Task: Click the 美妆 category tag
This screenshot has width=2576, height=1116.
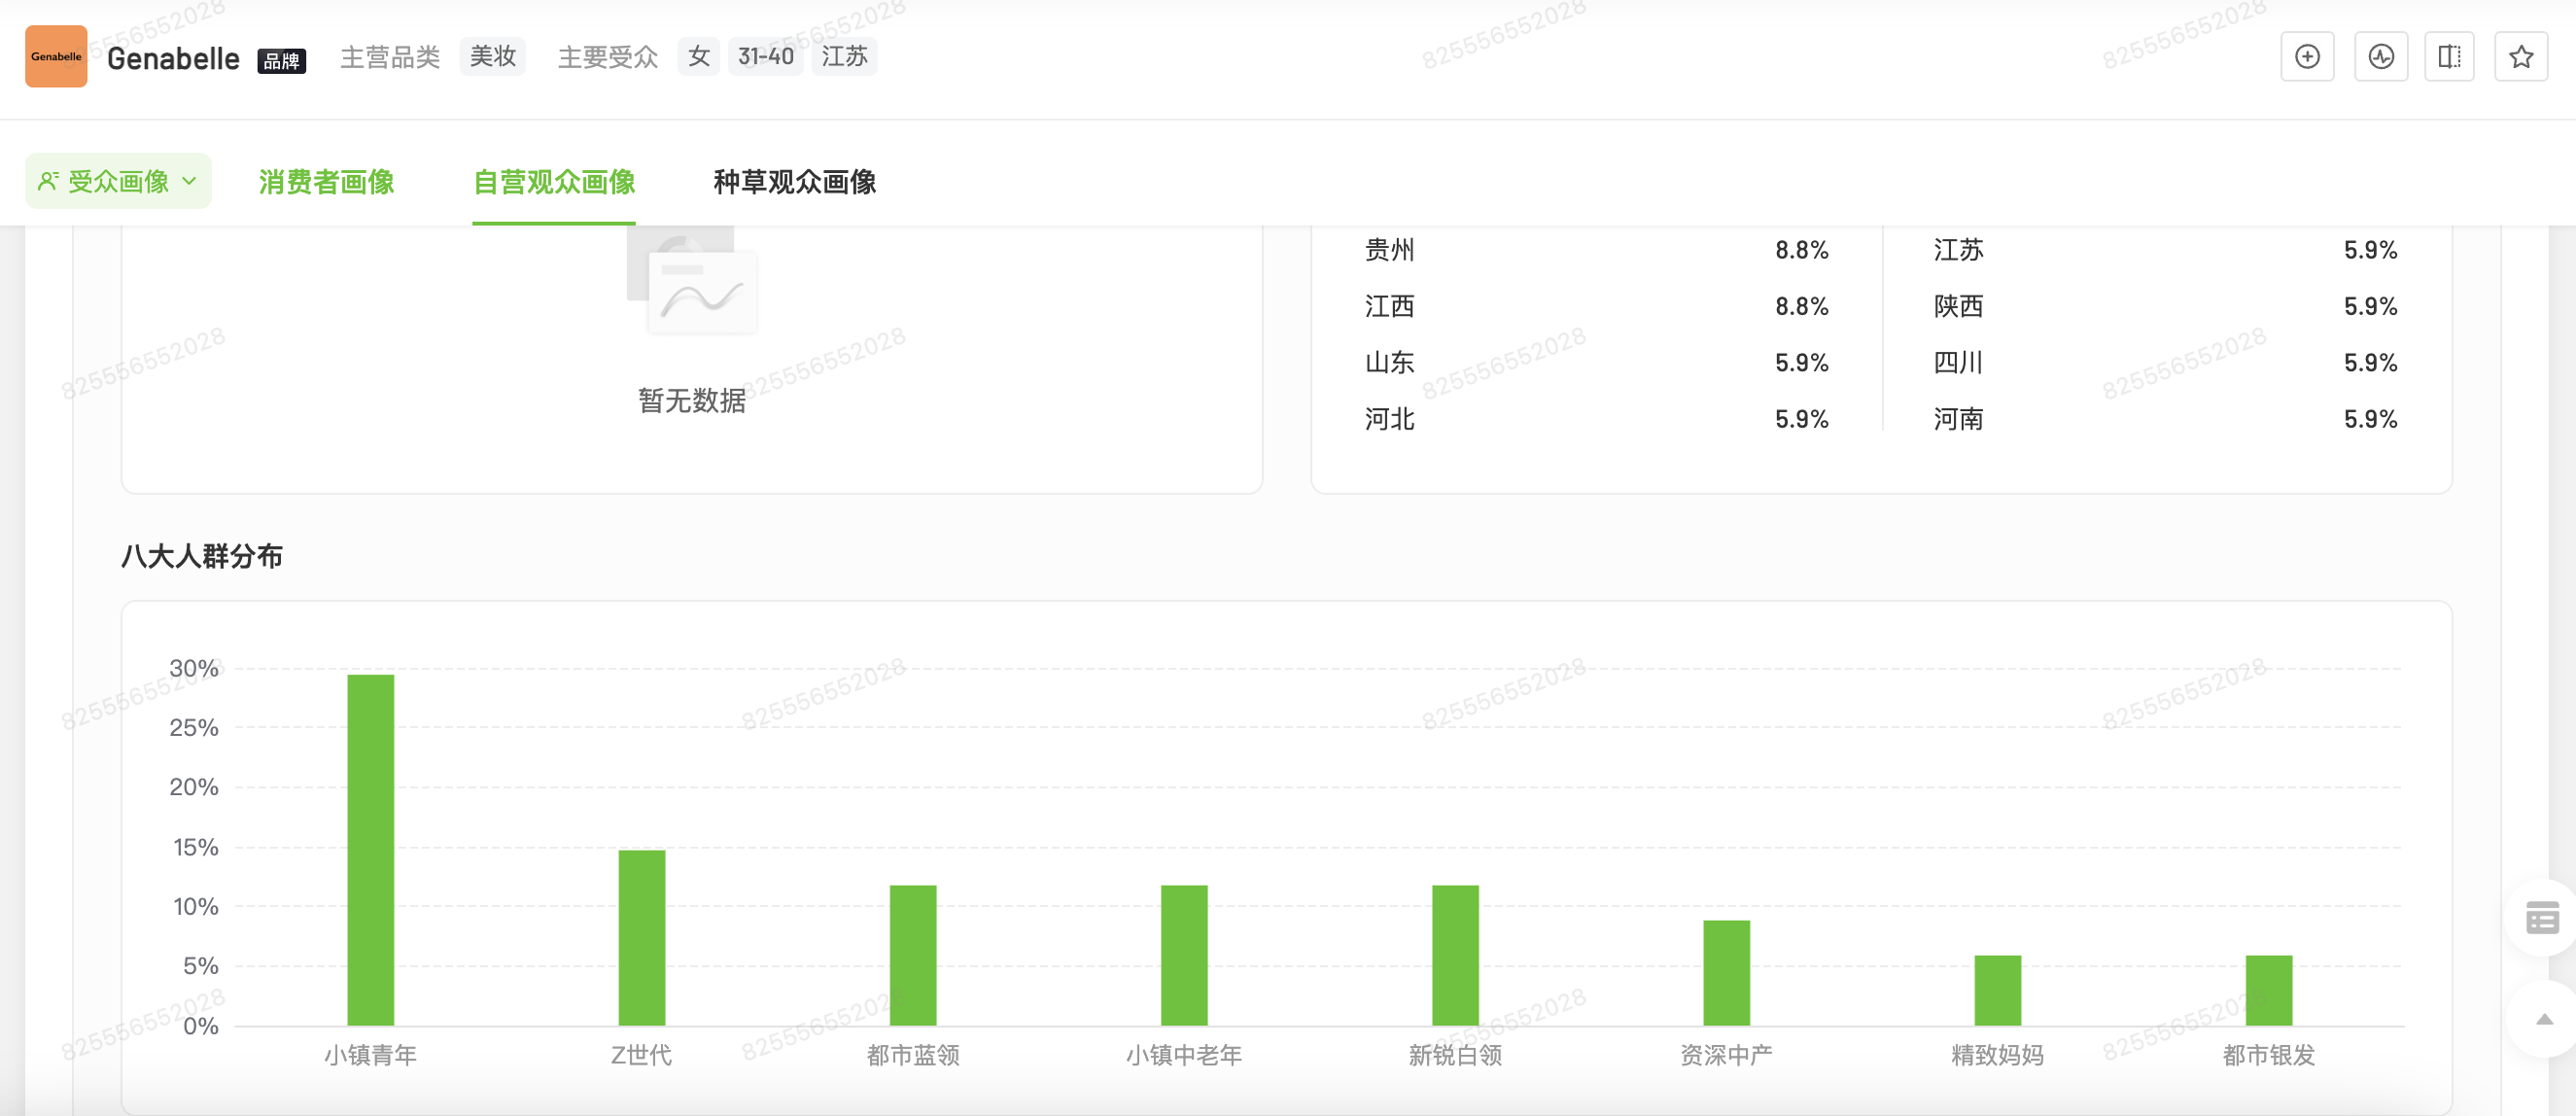Action: (492, 57)
